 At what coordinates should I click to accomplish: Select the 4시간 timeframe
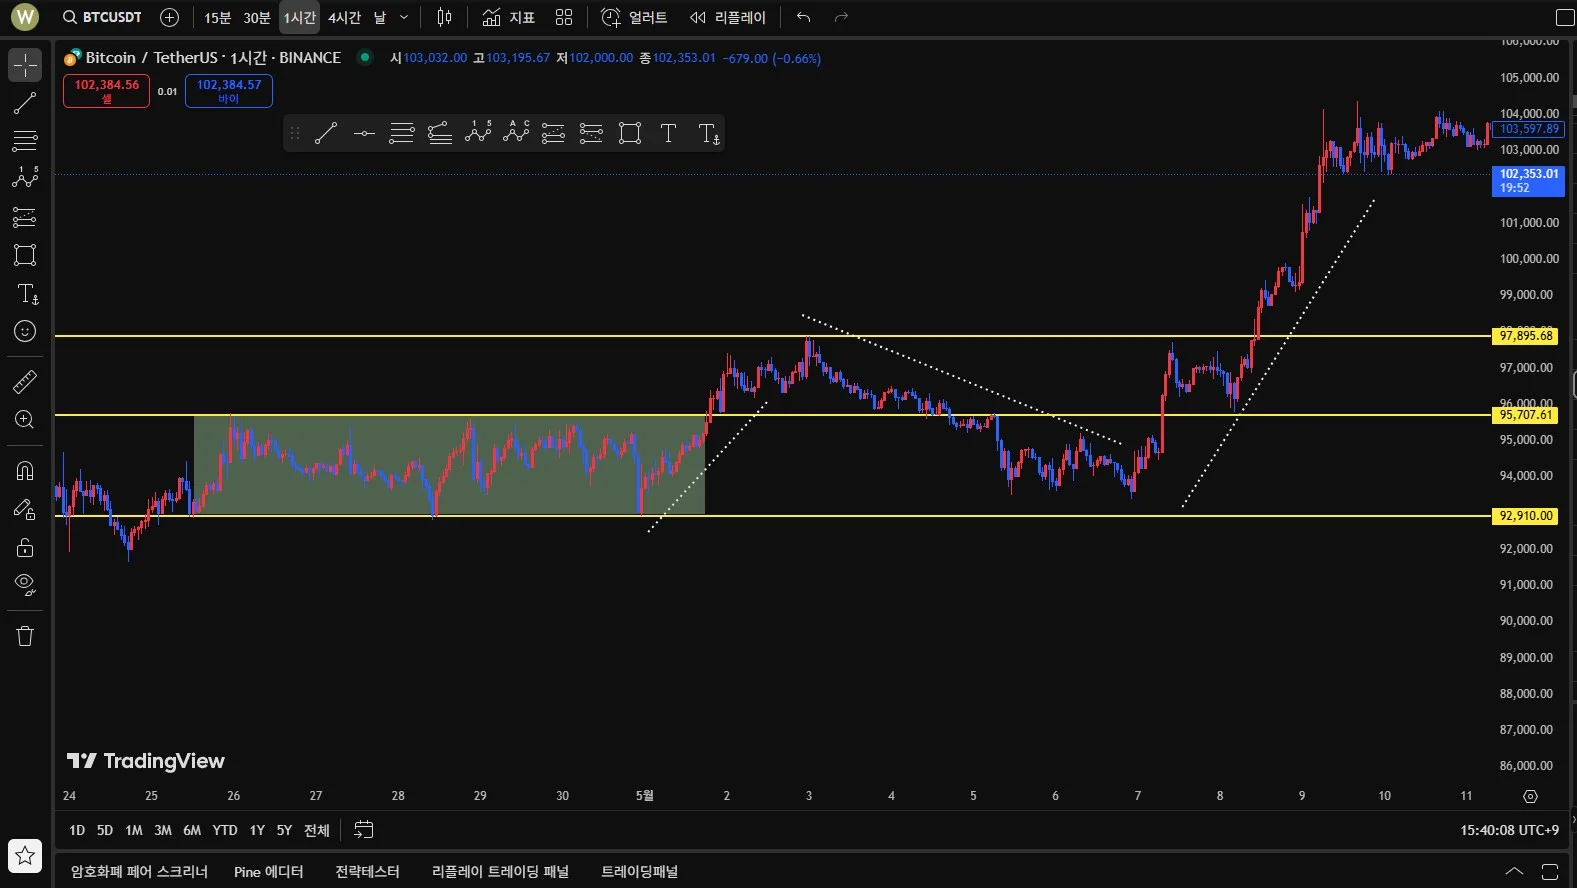click(344, 18)
